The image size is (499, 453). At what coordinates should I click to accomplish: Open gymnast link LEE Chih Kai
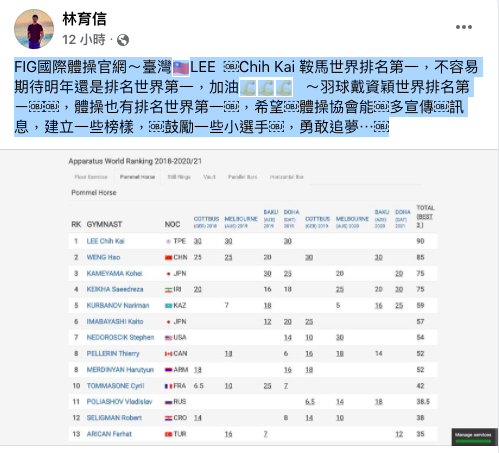point(105,241)
